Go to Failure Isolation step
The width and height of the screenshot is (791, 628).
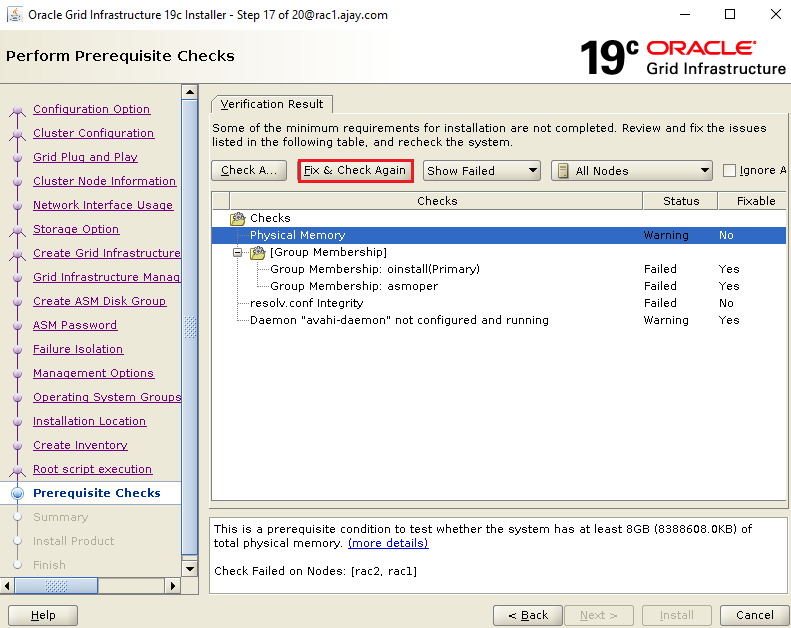coord(78,349)
